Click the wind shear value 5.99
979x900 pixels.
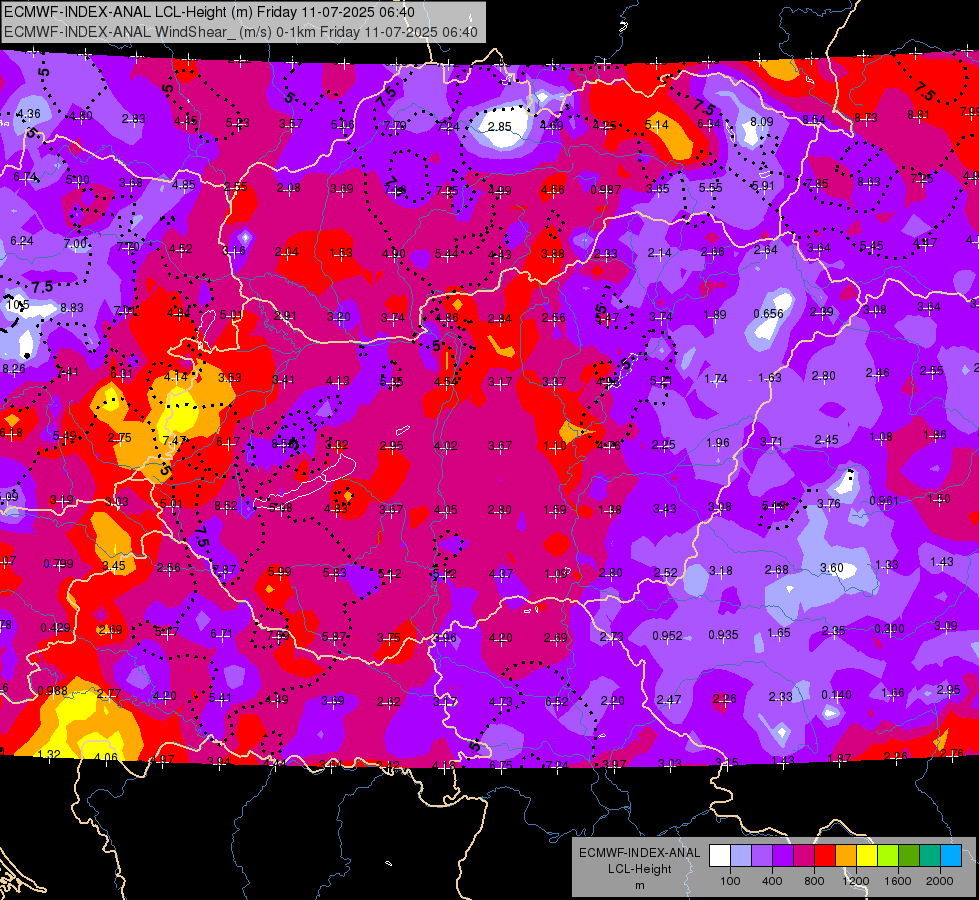[279, 571]
